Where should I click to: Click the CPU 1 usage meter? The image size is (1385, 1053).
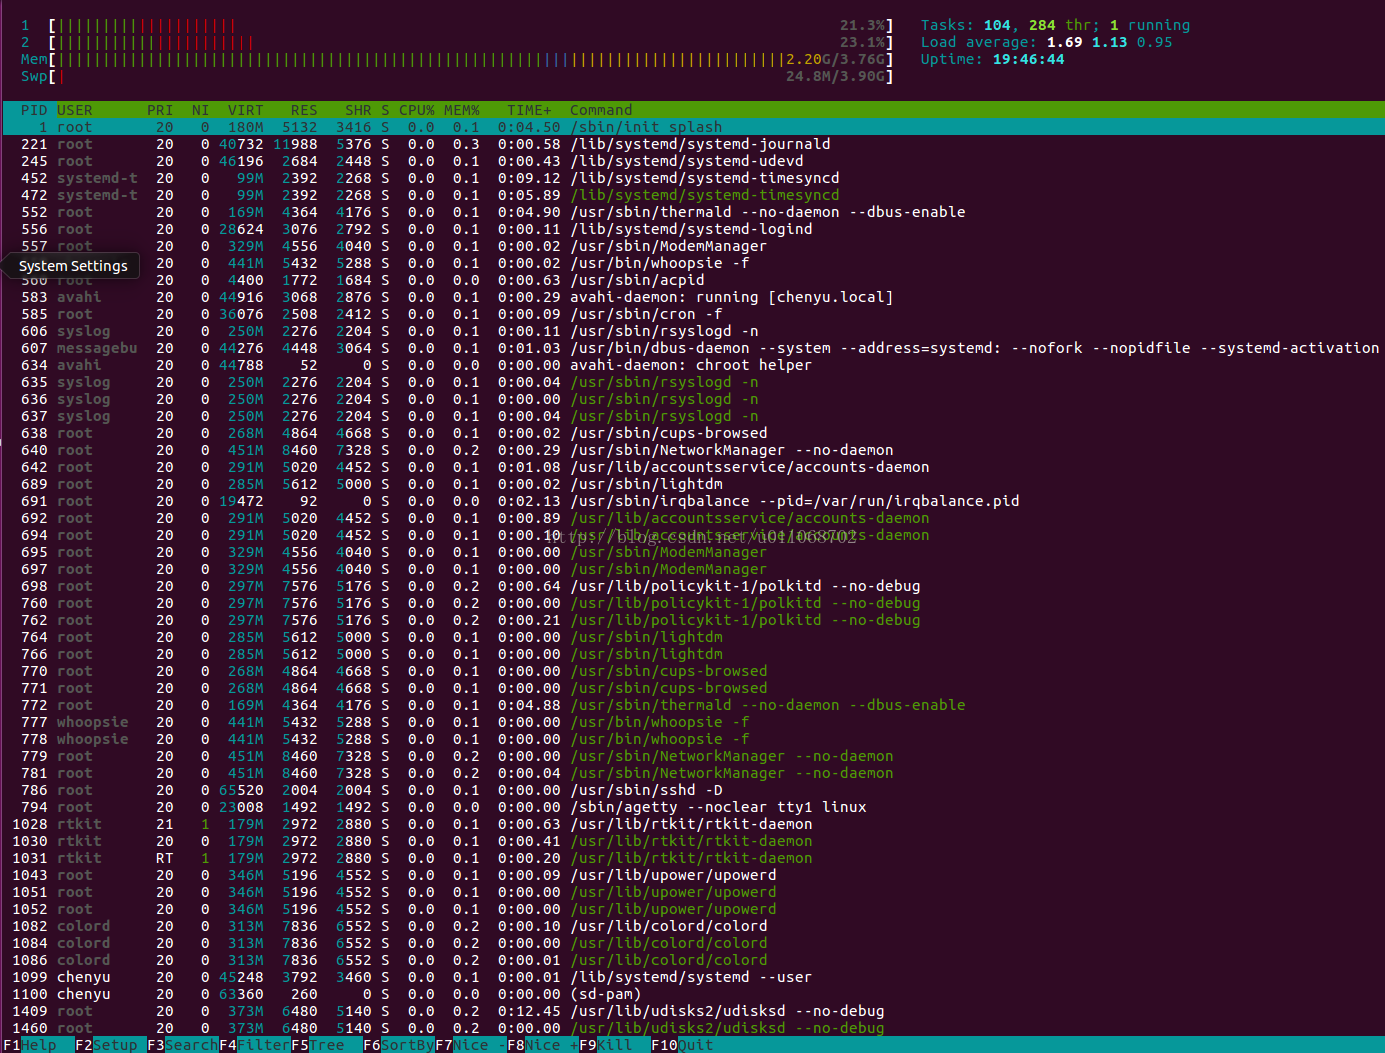[x=457, y=25]
